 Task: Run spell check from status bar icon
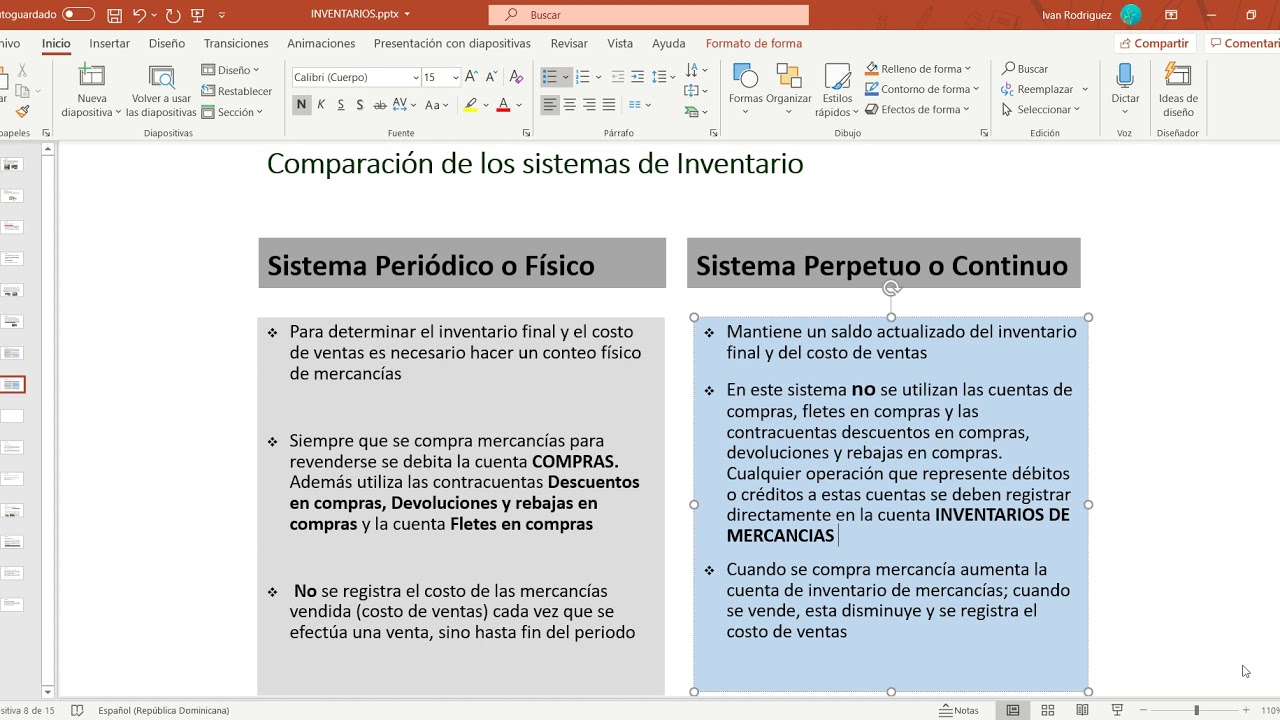coord(77,710)
